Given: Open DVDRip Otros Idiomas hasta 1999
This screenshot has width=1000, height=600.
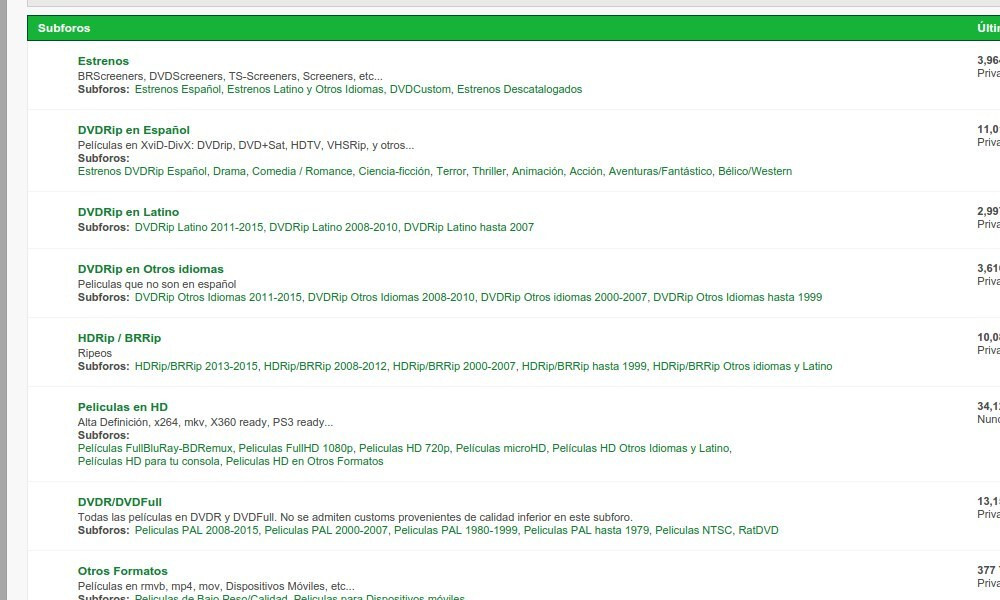Looking at the screenshot, I should [737, 297].
